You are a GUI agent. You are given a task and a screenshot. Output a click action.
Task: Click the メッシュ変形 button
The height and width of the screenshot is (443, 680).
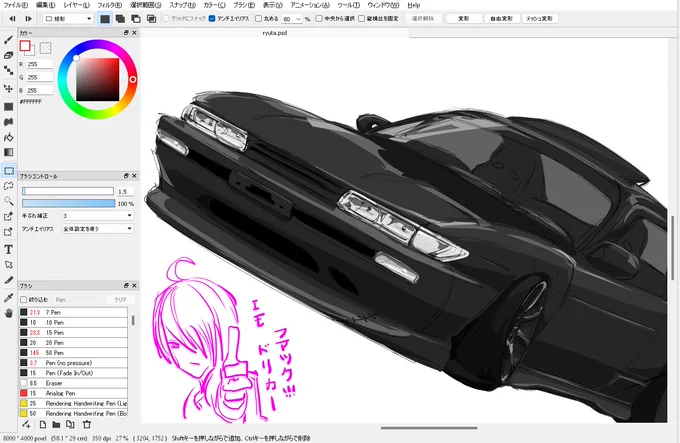tap(539, 19)
